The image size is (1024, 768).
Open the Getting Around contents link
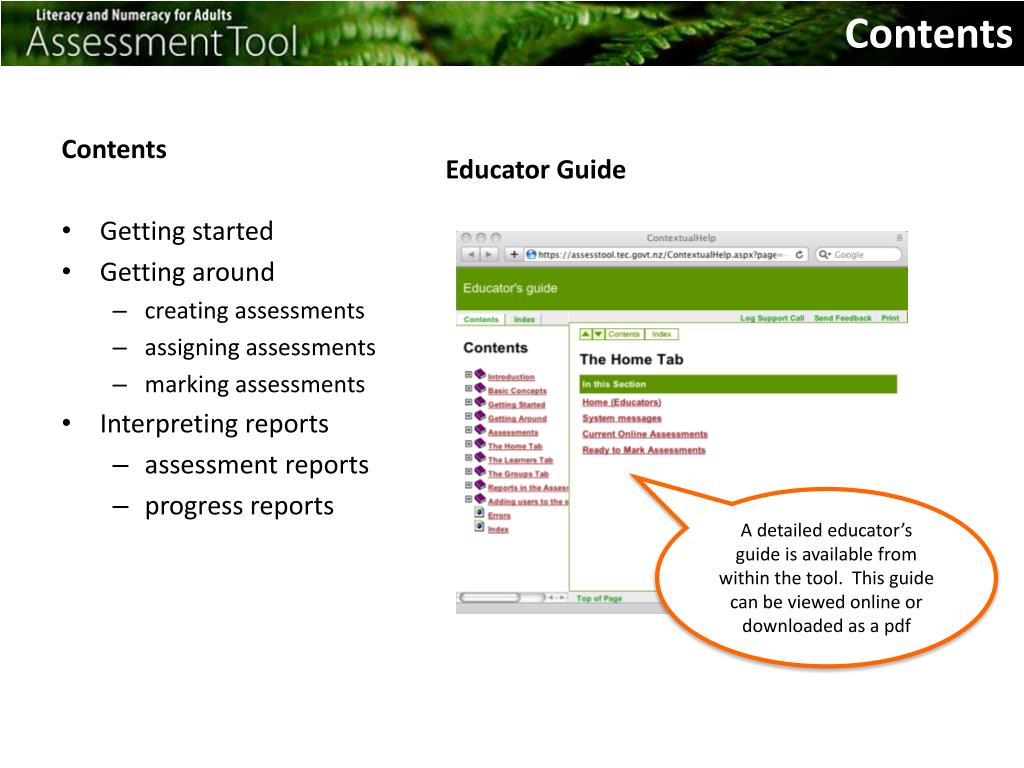coord(517,419)
